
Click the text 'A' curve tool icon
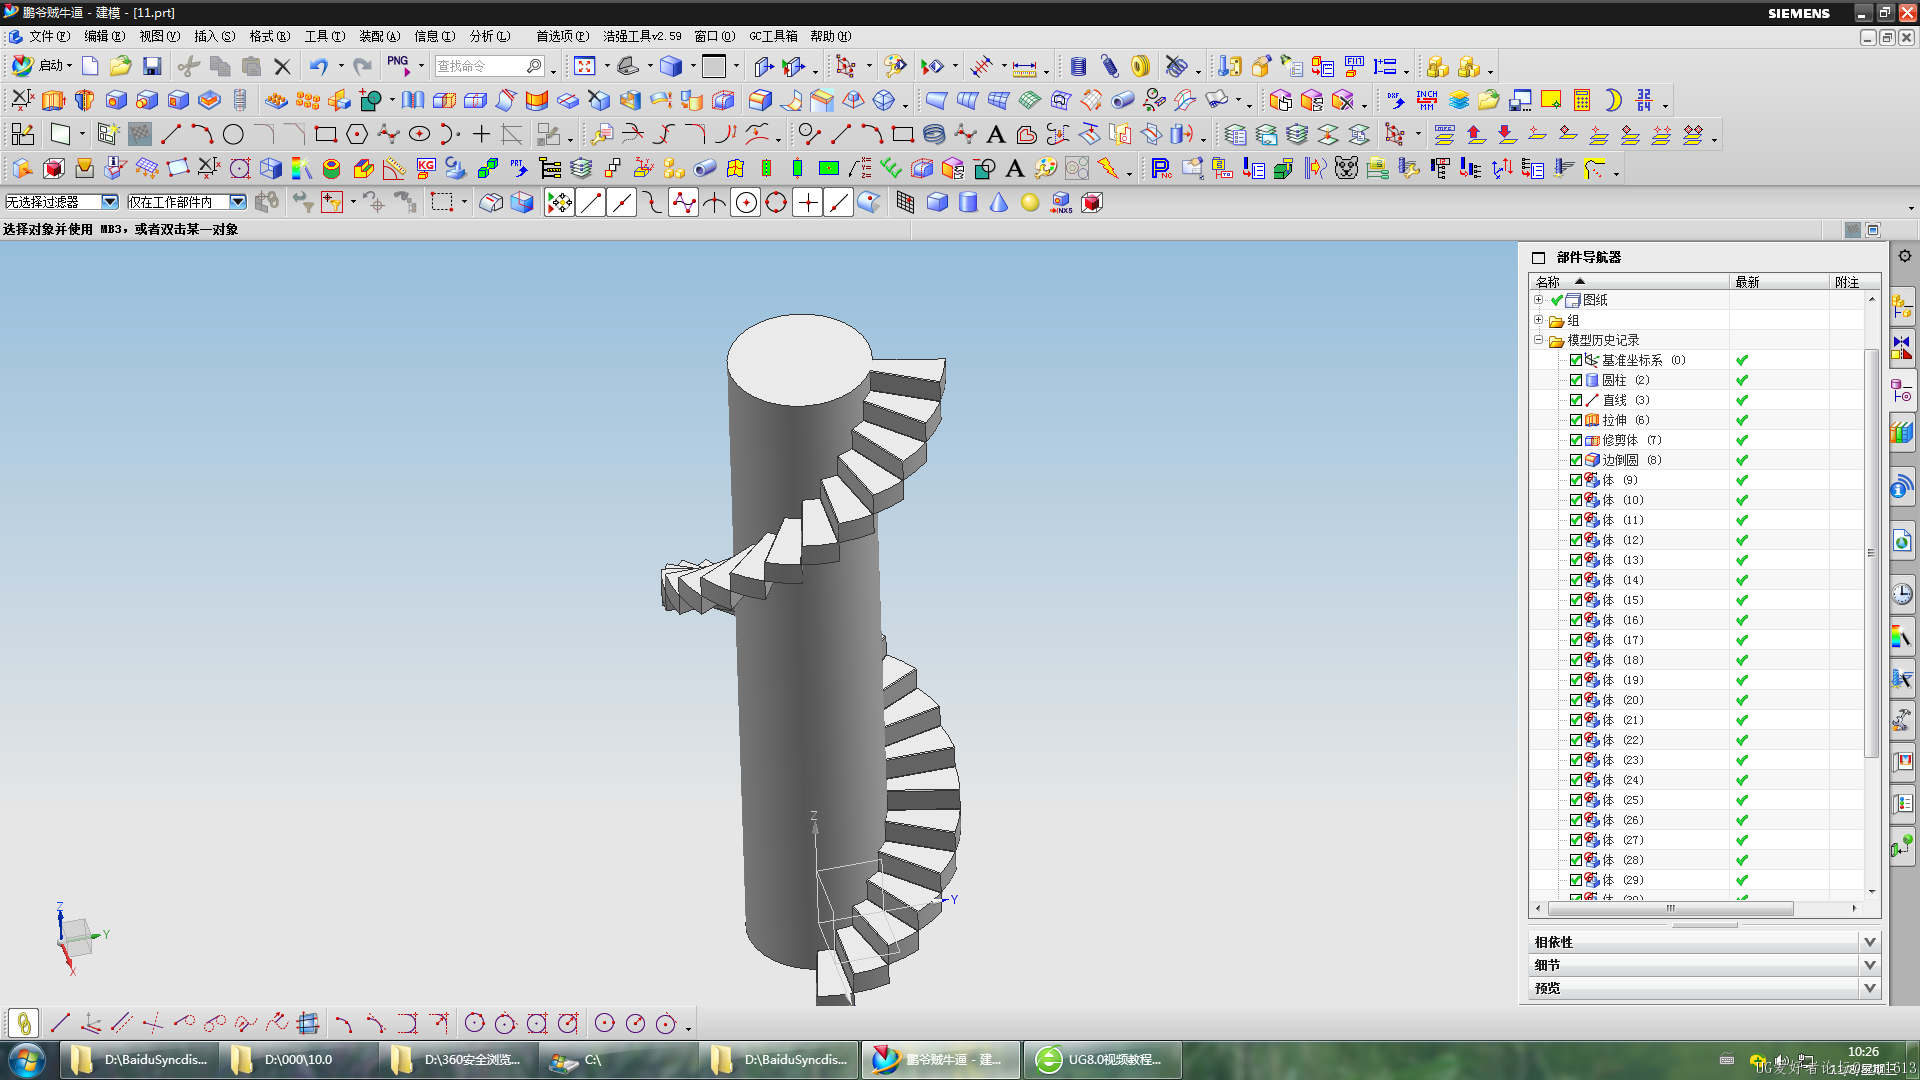[995, 134]
